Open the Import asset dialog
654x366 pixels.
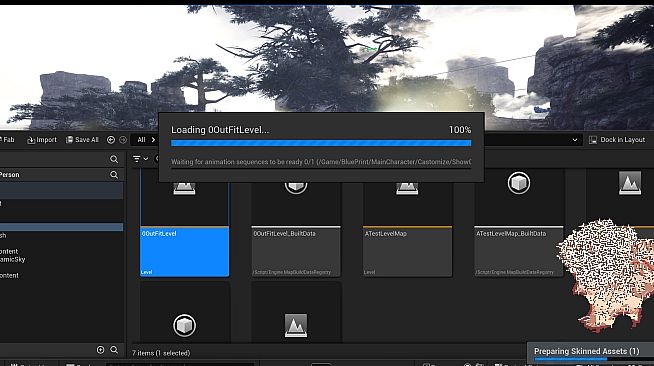click(x=42, y=140)
